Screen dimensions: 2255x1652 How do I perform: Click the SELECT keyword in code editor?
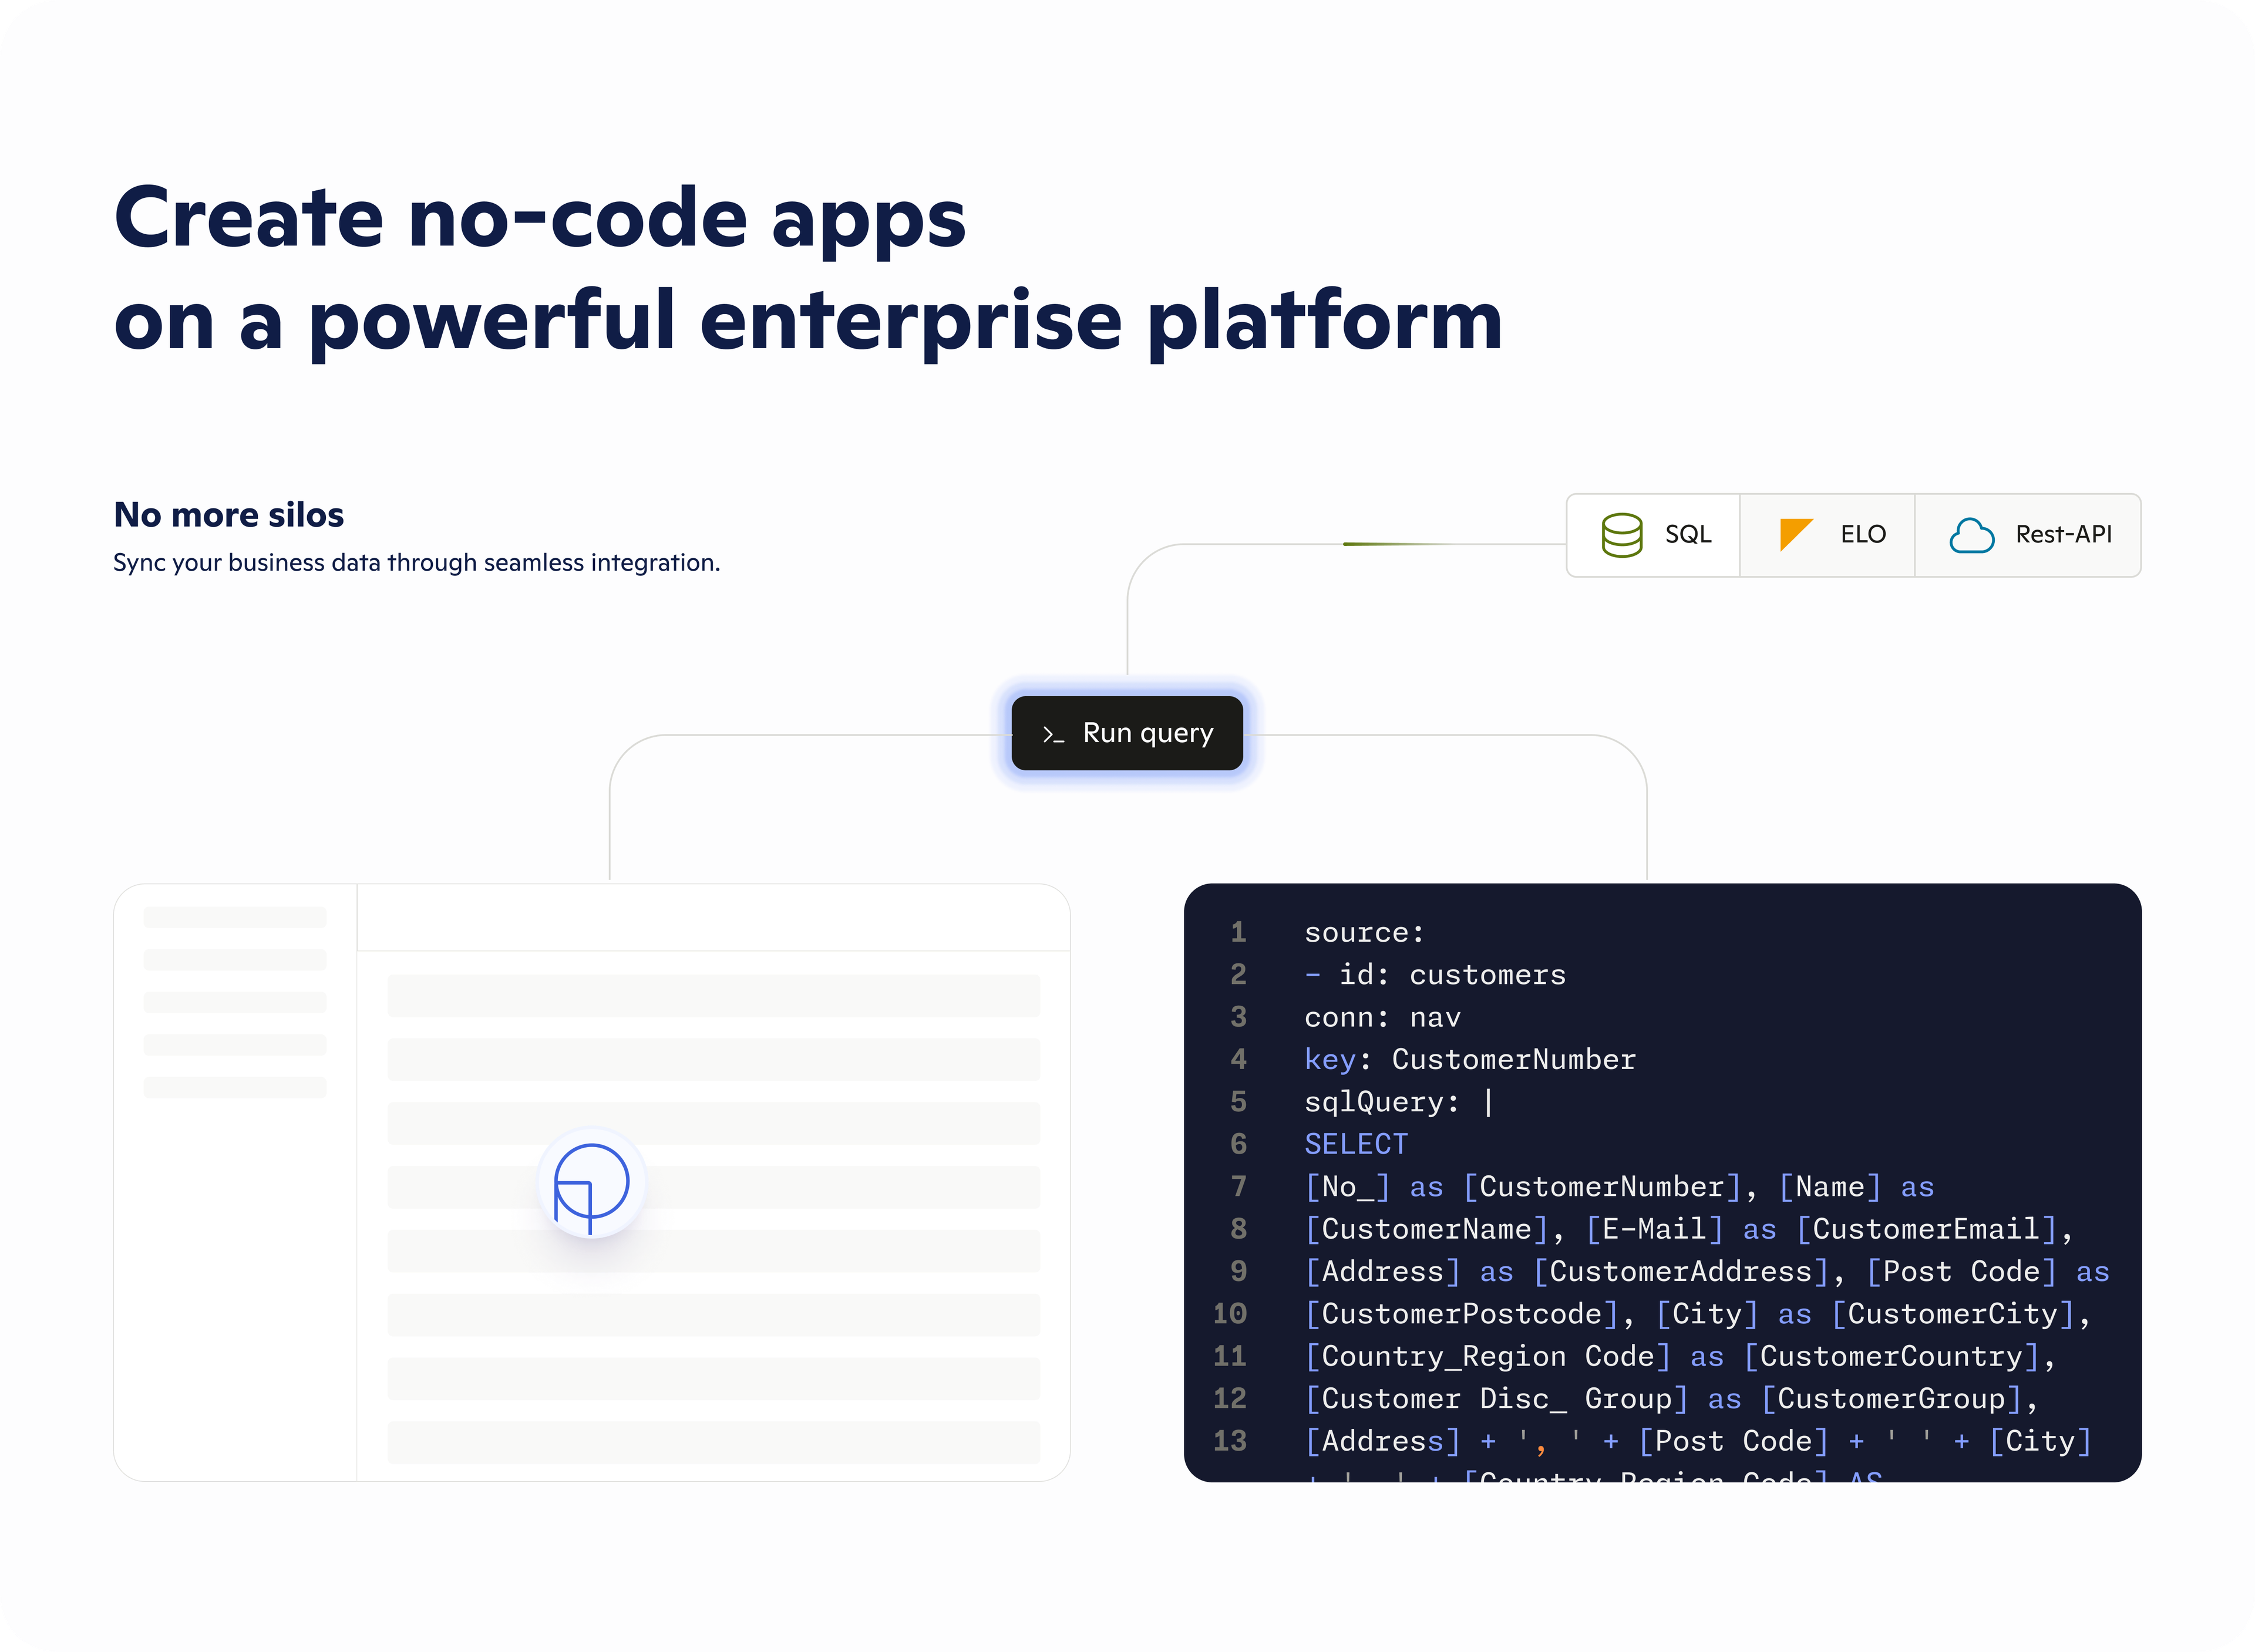click(x=1355, y=1144)
